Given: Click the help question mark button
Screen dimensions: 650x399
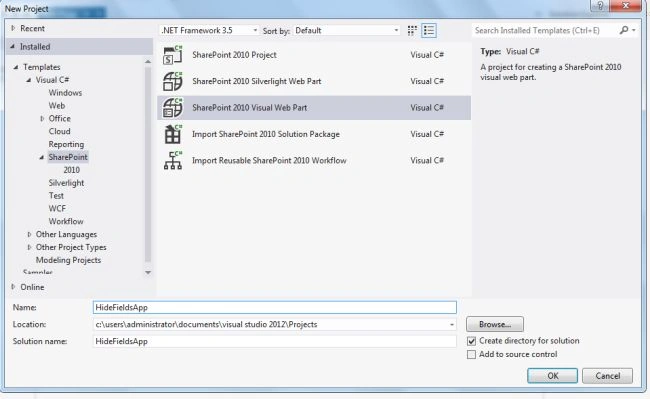Looking at the screenshot, I should click(x=600, y=6).
